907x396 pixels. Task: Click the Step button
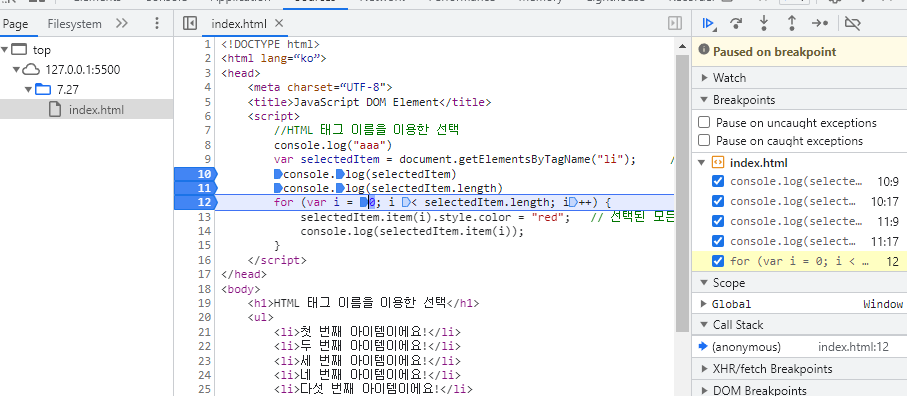[820, 23]
